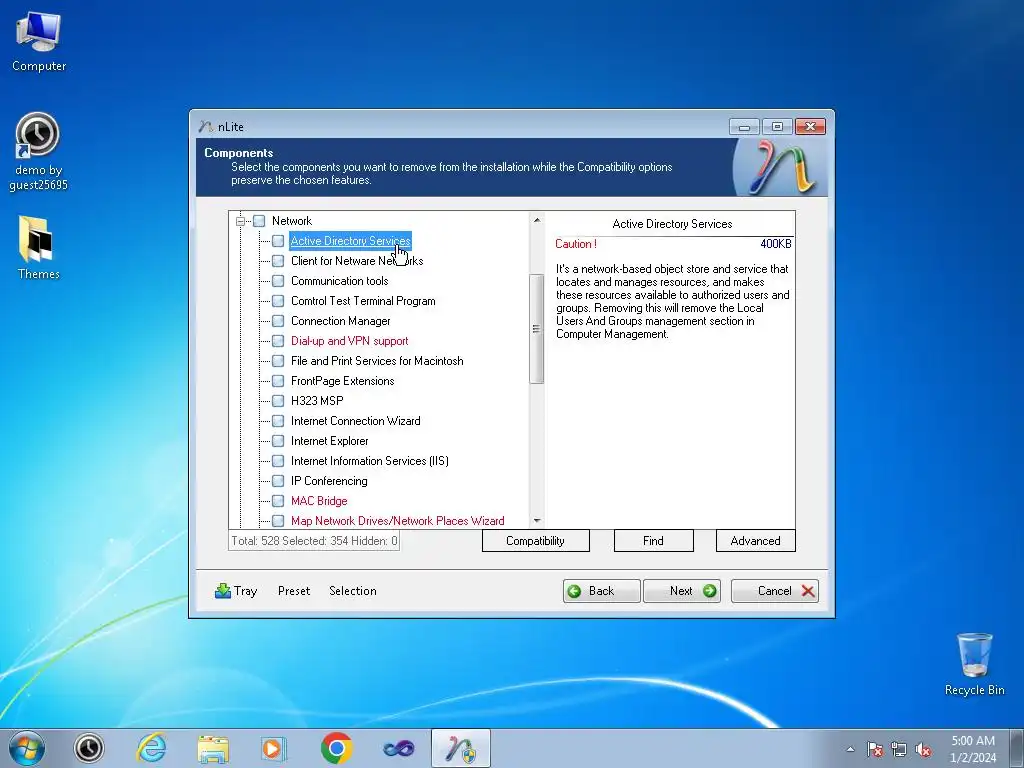This screenshot has width=1024, height=768.
Task: Check Internet Connection Wizard checkbox
Action: (x=278, y=421)
